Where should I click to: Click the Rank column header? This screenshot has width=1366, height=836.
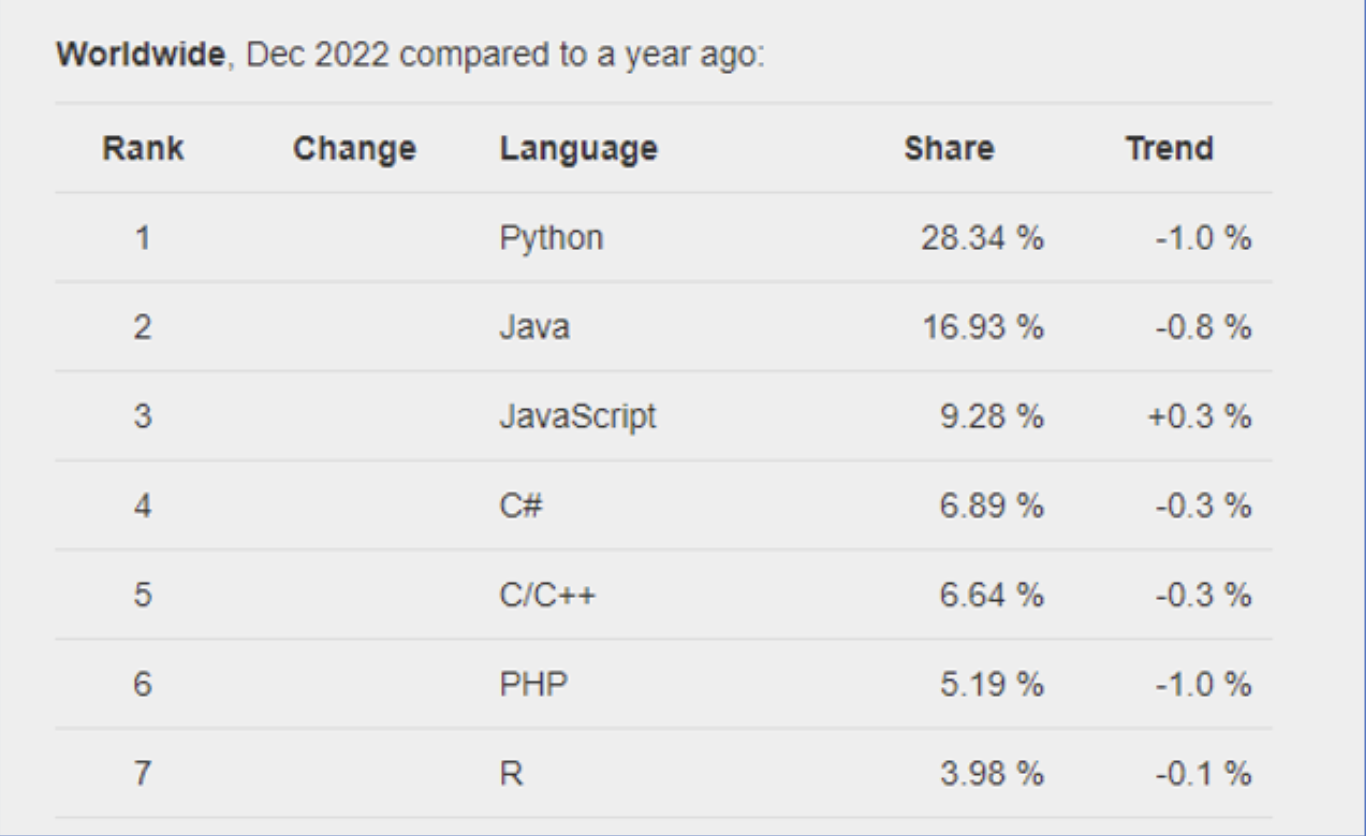point(142,149)
